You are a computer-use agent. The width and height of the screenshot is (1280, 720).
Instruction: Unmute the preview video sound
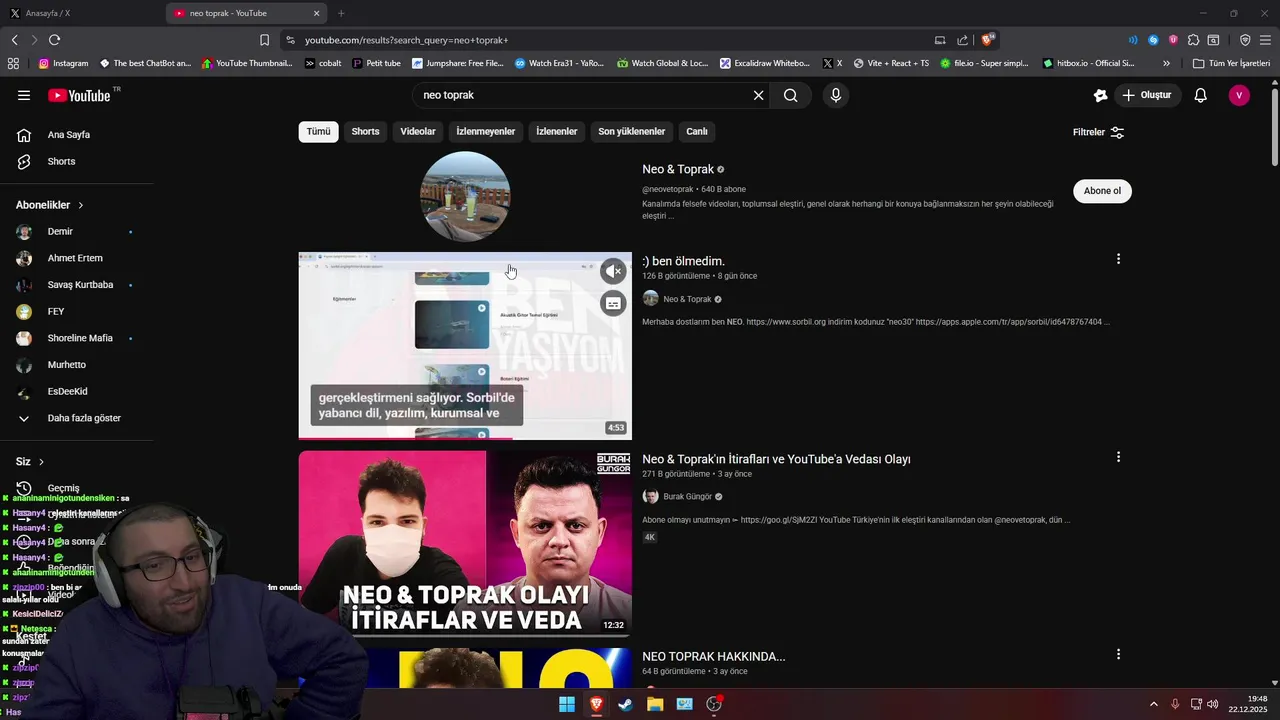coord(613,271)
